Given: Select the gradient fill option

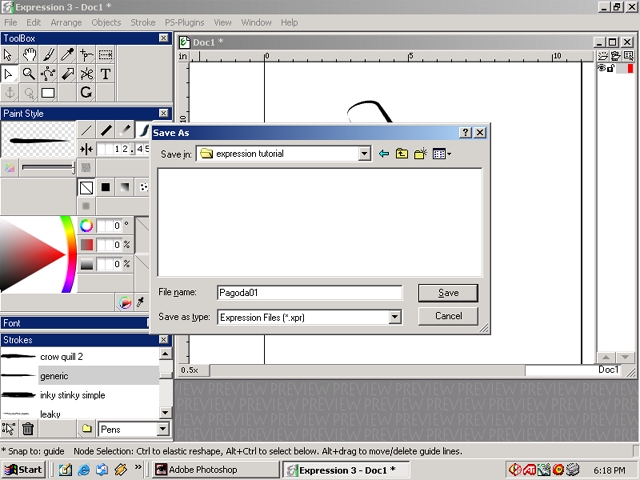Looking at the screenshot, I should point(125,187).
